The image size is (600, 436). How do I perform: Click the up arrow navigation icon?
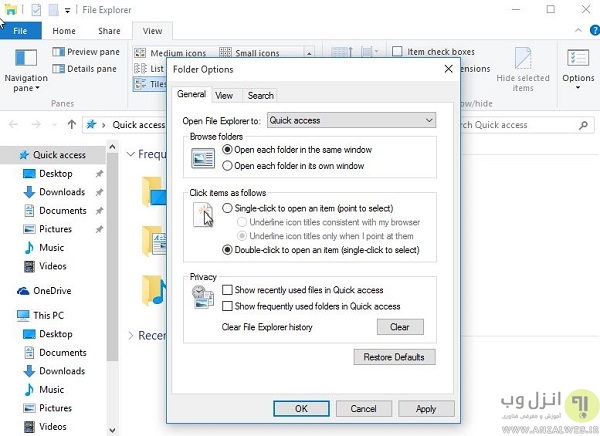tap(72, 125)
